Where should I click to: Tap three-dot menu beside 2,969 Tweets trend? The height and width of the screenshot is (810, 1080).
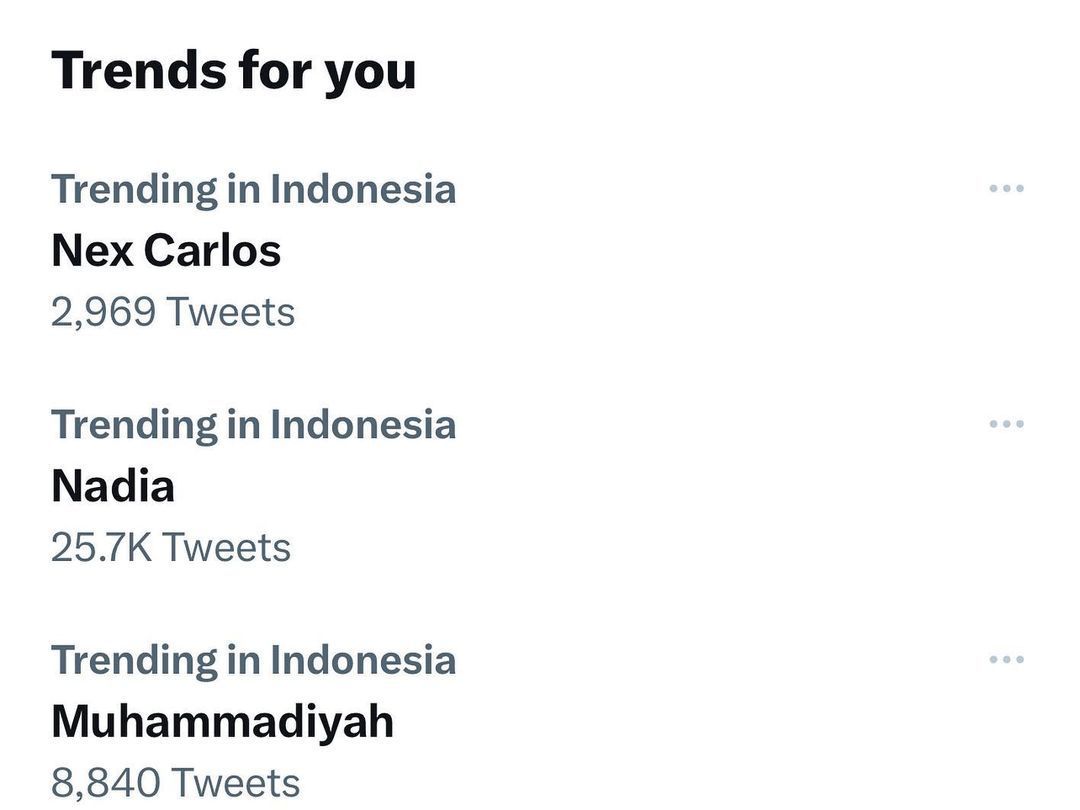1006,188
